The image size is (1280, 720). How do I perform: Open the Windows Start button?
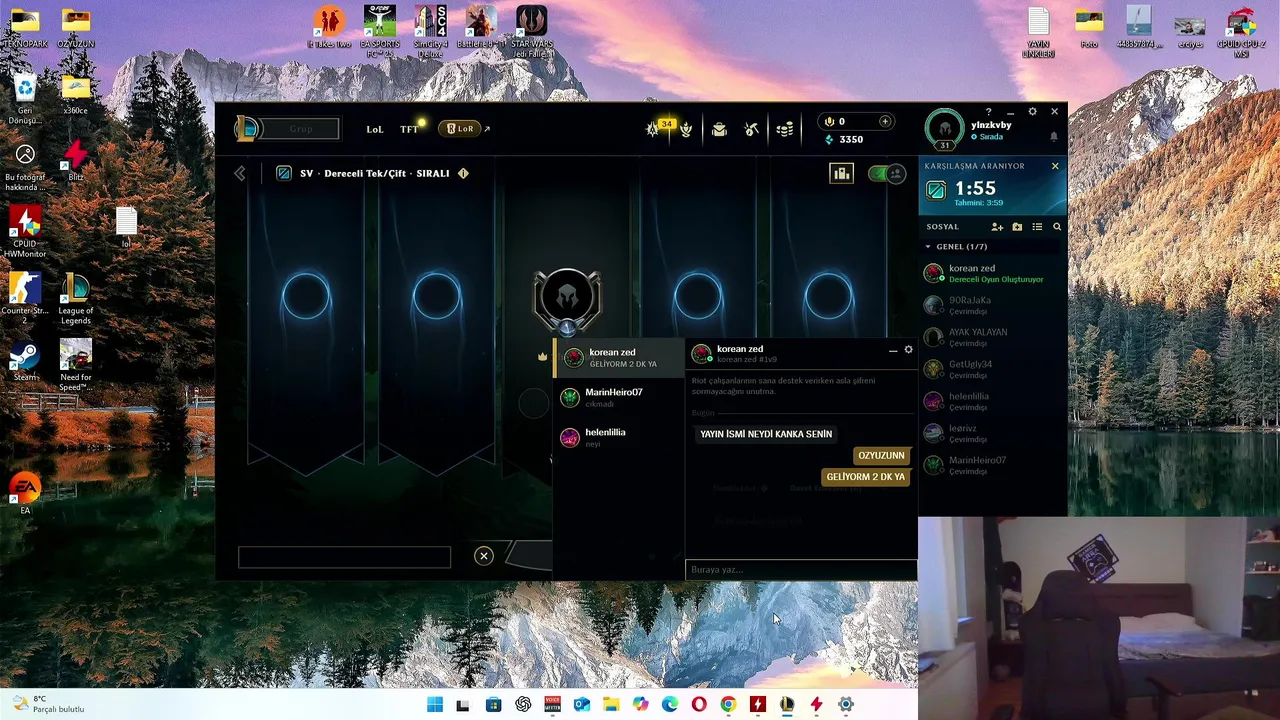(x=435, y=705)
